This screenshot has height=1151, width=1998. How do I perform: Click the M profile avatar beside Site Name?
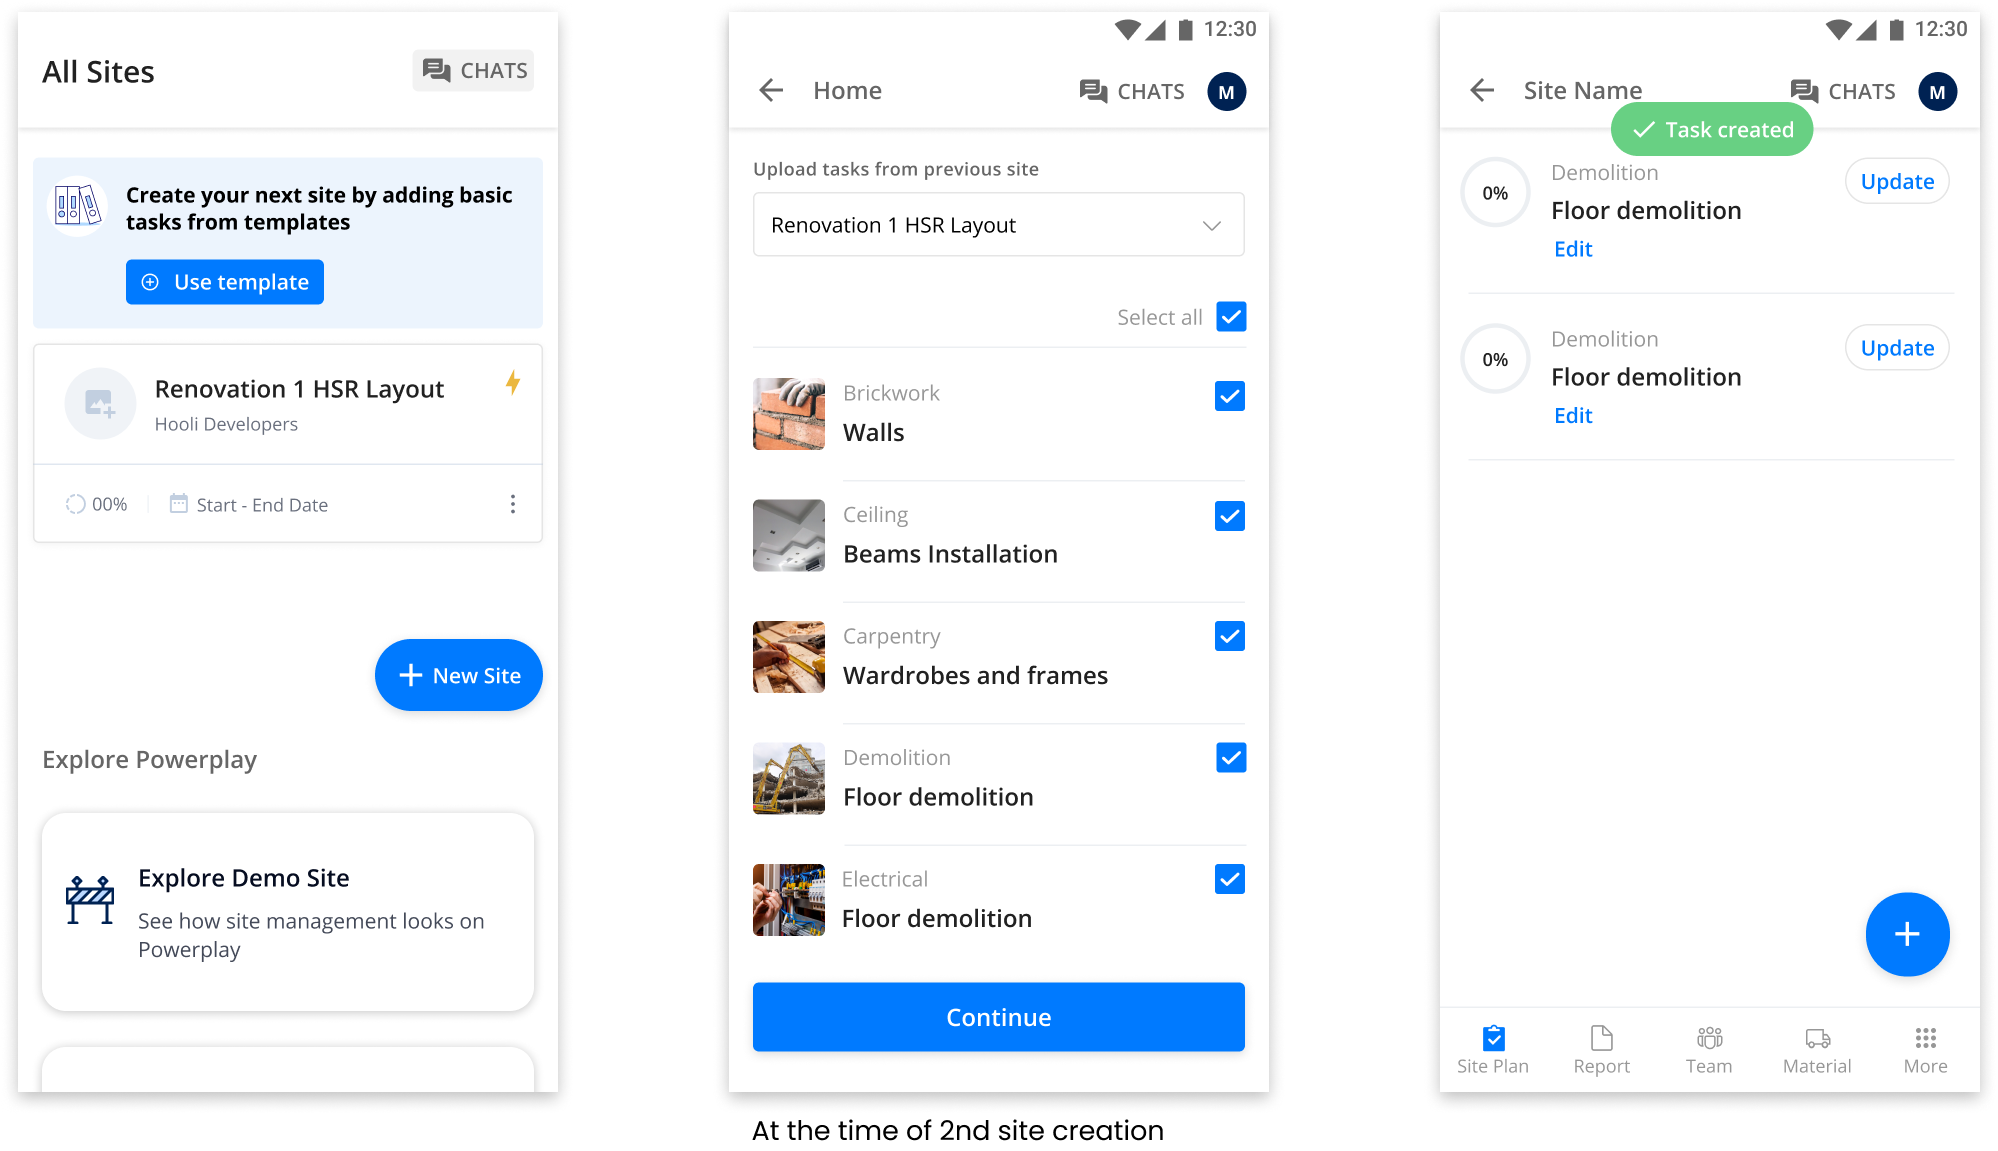click(x=1937, y=92)
